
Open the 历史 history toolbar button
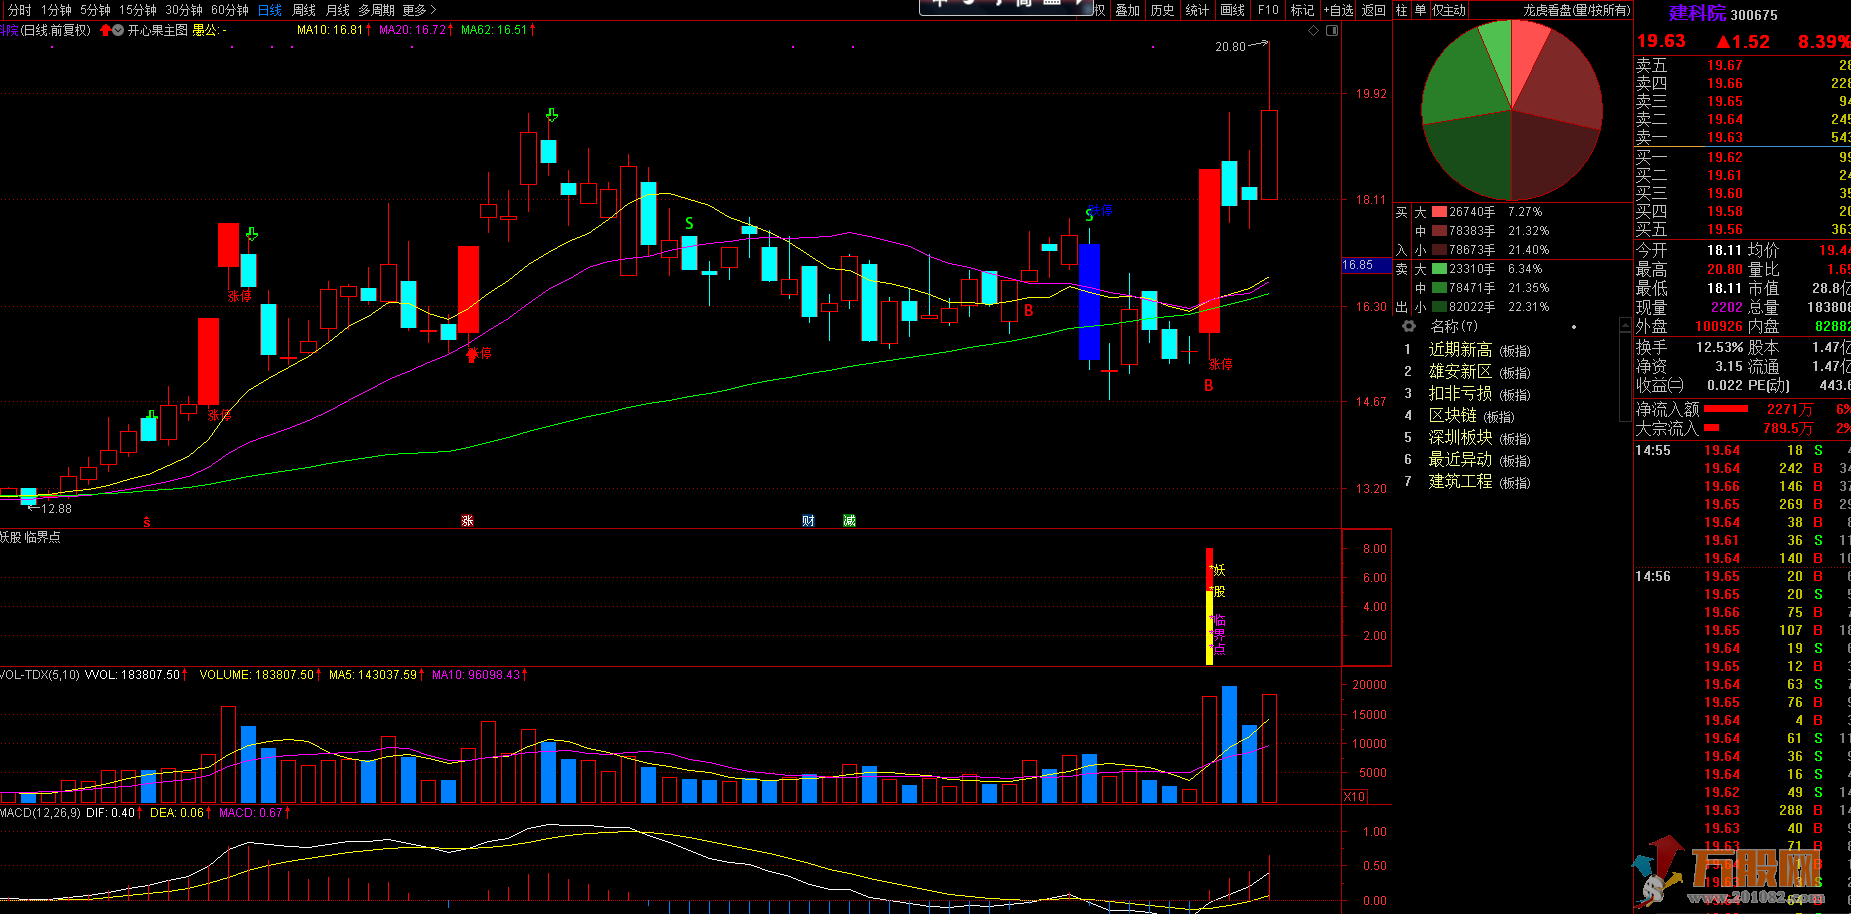point(1163,10)
